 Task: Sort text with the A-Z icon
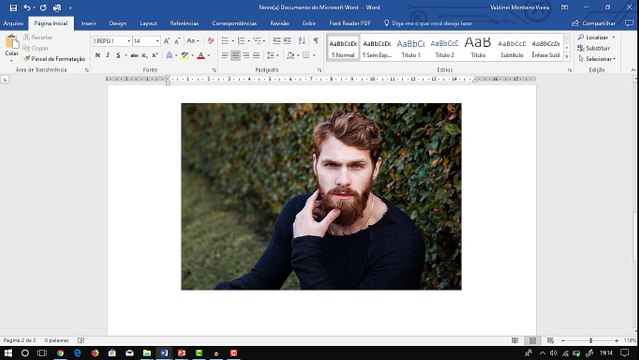pyautogui.click(x=302, y=40)
